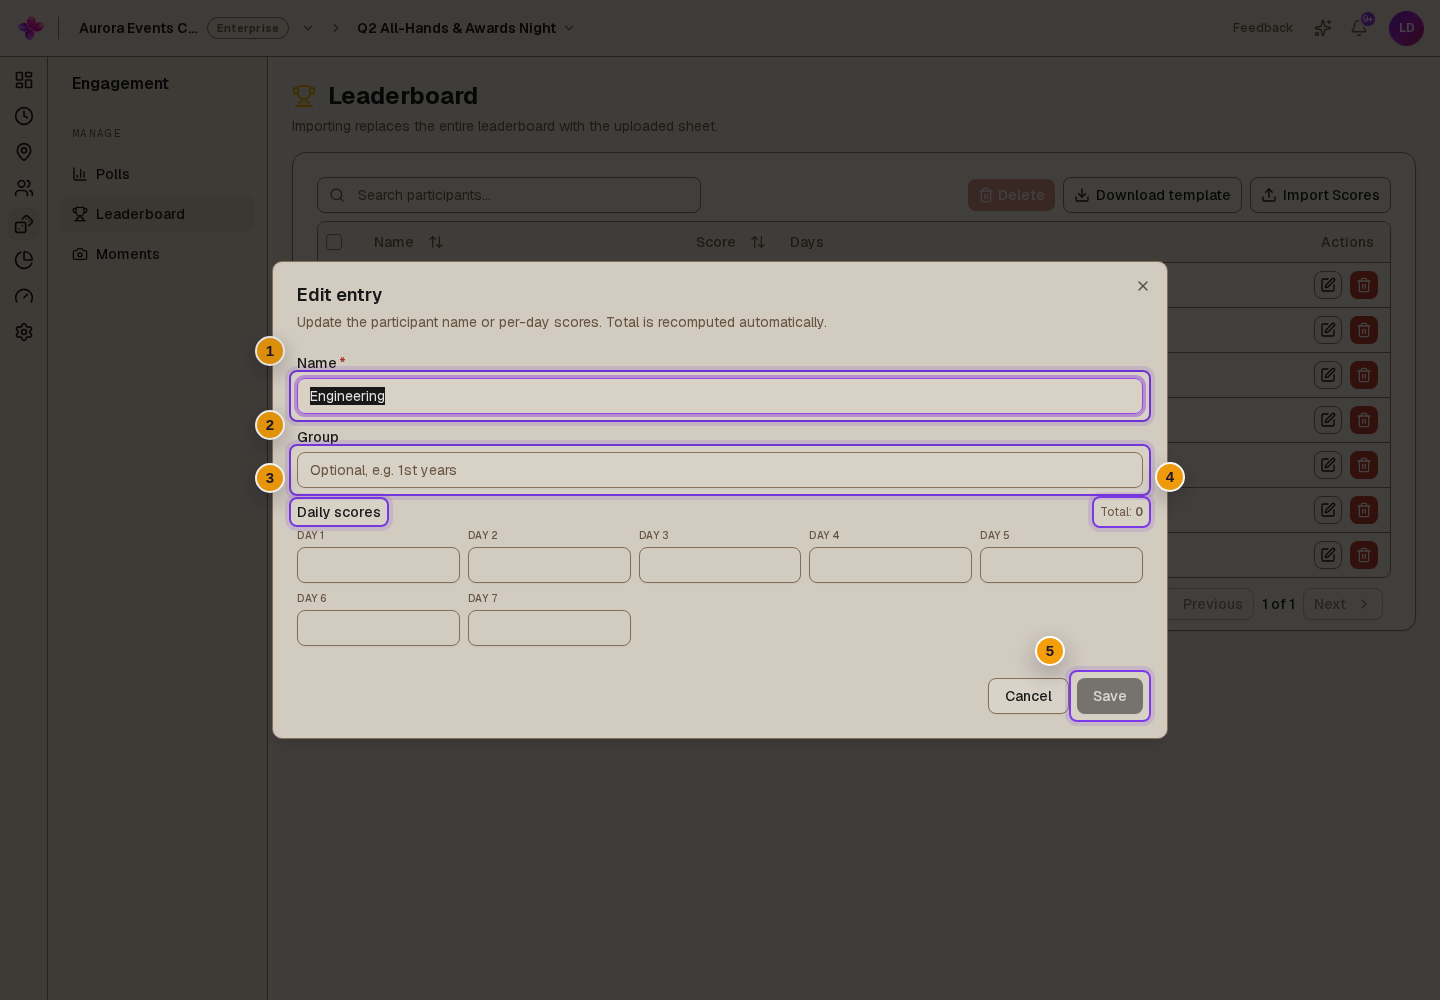The width and height of the screenshot is (1440, 1000).
Task: Click the red Delete button
Action: tap(1011, 195)
